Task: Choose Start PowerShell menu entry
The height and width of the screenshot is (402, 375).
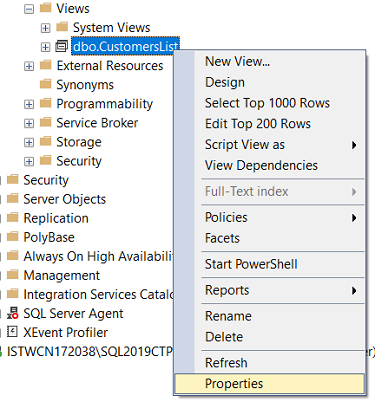Action: [x=269, y=264]
